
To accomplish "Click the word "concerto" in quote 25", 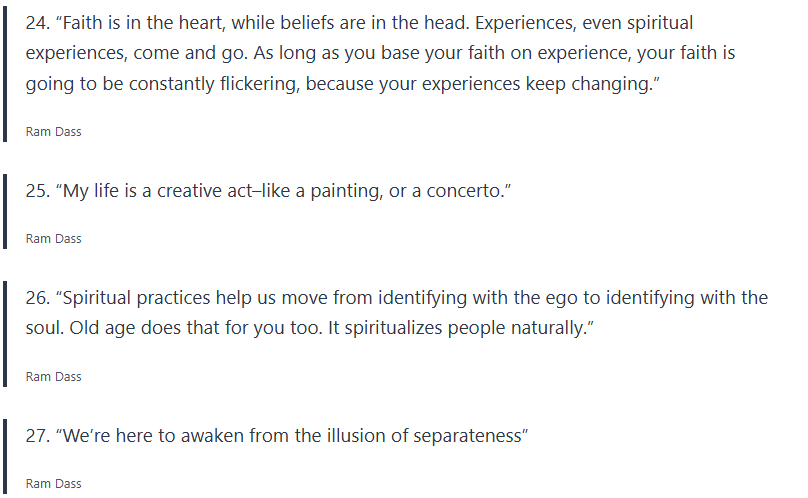I will pos(463,191).
